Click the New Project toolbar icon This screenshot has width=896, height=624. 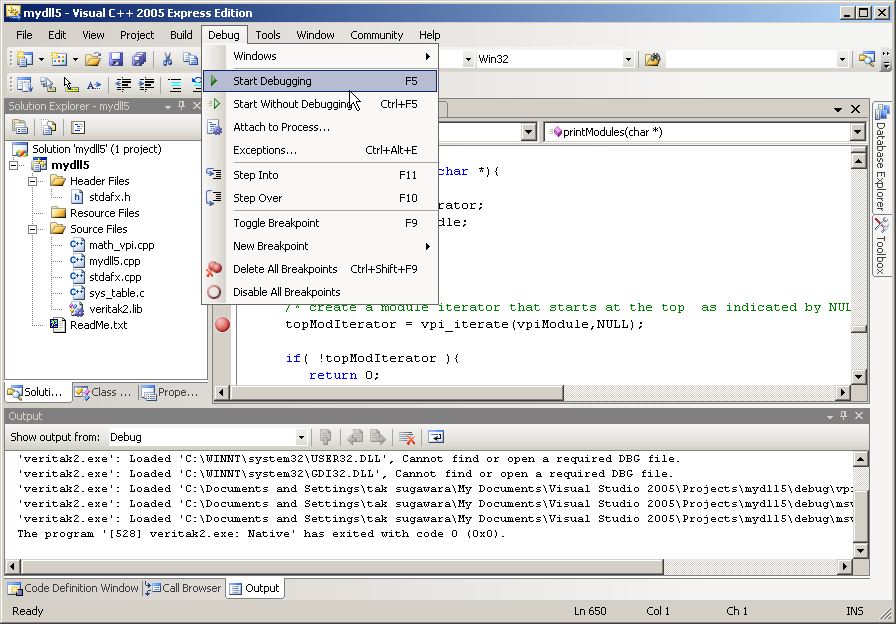[x=25, y=59]
